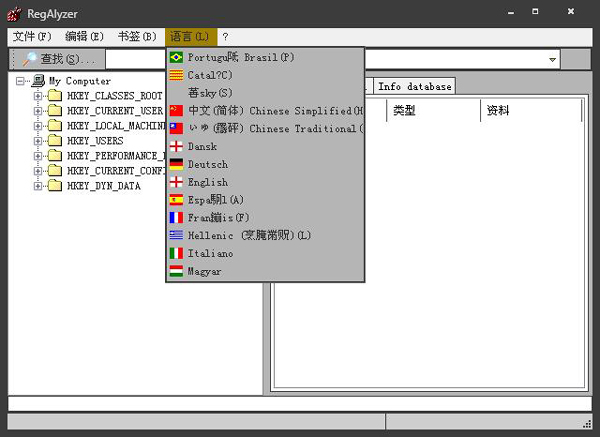This screenshot has height=437, width=600.
Task: Switch to the Info database tab
Action: tap(414, 86)
